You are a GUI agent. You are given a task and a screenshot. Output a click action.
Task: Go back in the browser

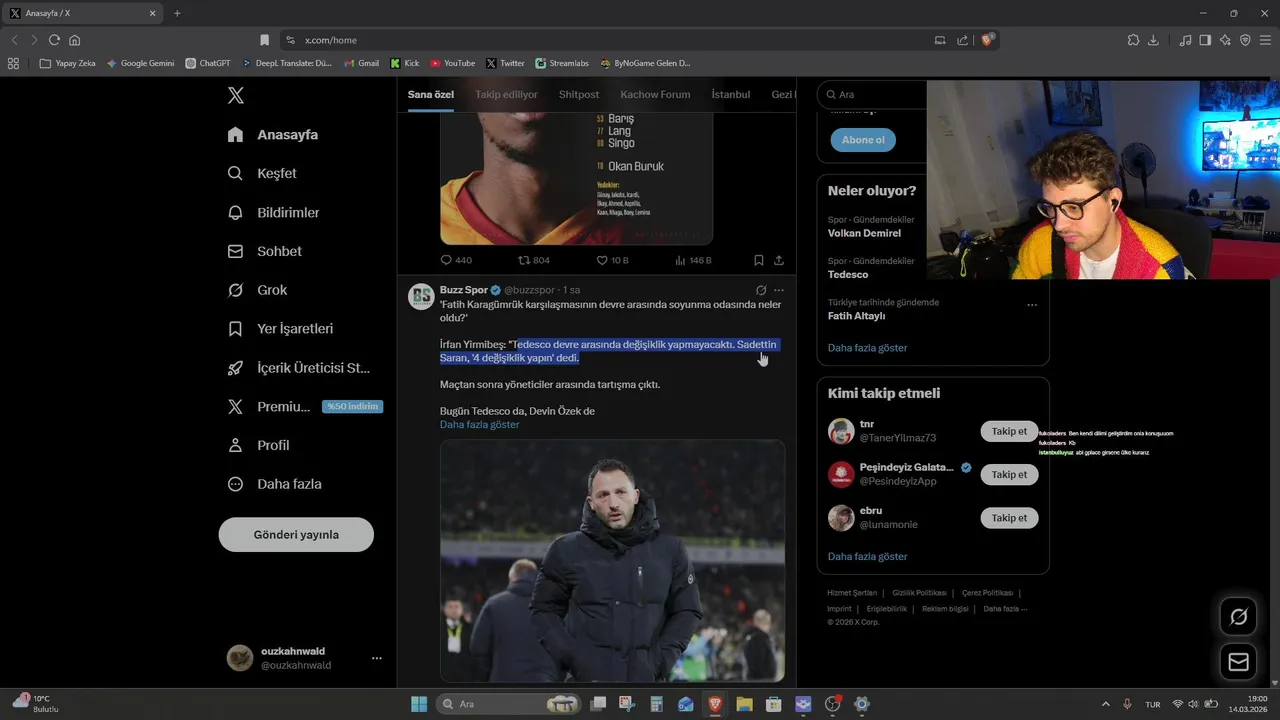click(14, 40)
